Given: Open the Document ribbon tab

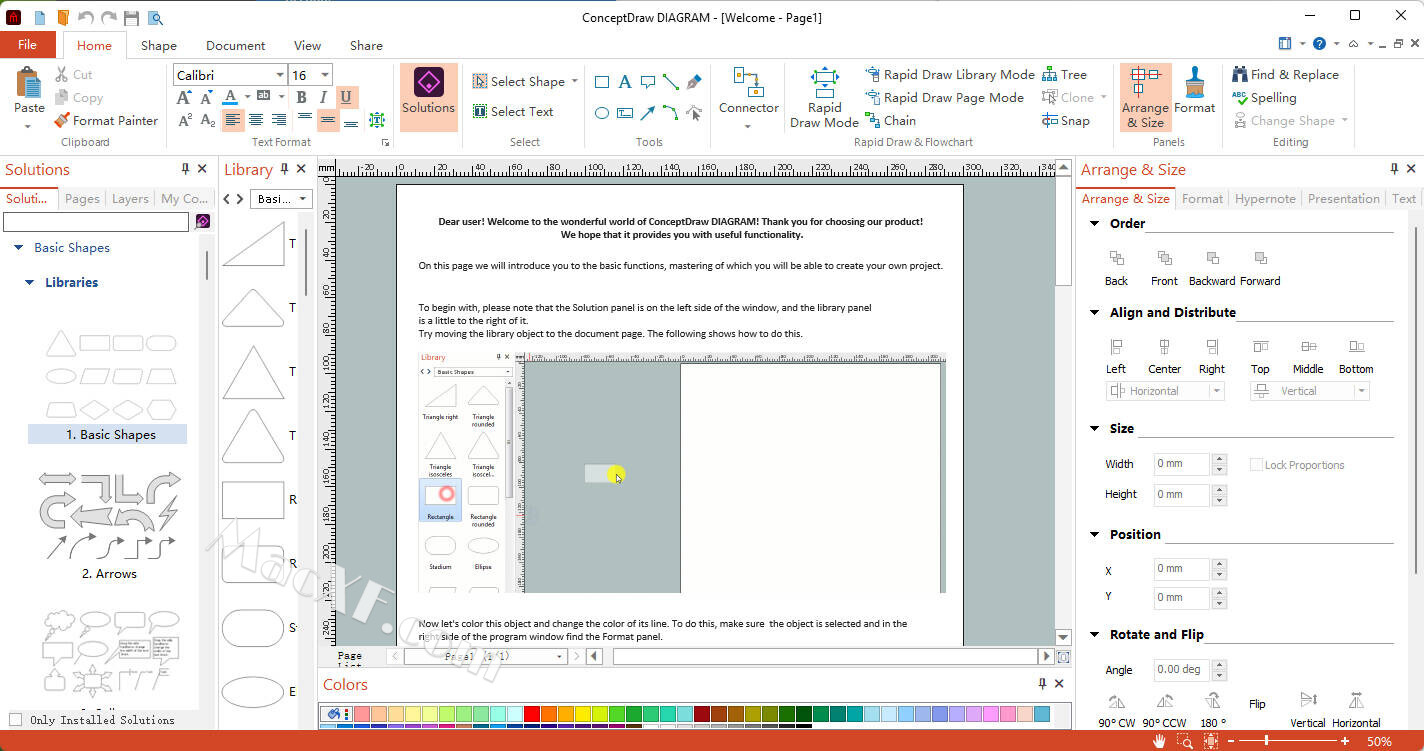Looking at the screenshot, I should [x=235, y=45].
